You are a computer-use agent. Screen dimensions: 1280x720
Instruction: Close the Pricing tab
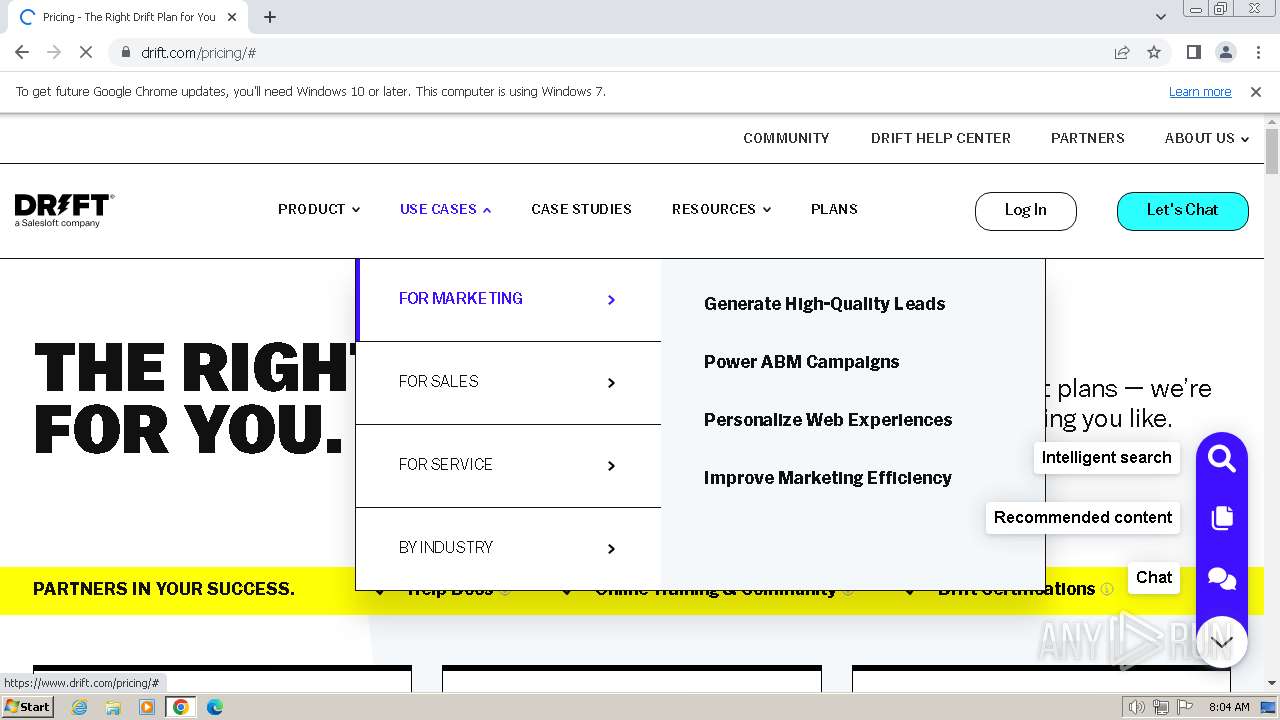click(x=232, y=17)
